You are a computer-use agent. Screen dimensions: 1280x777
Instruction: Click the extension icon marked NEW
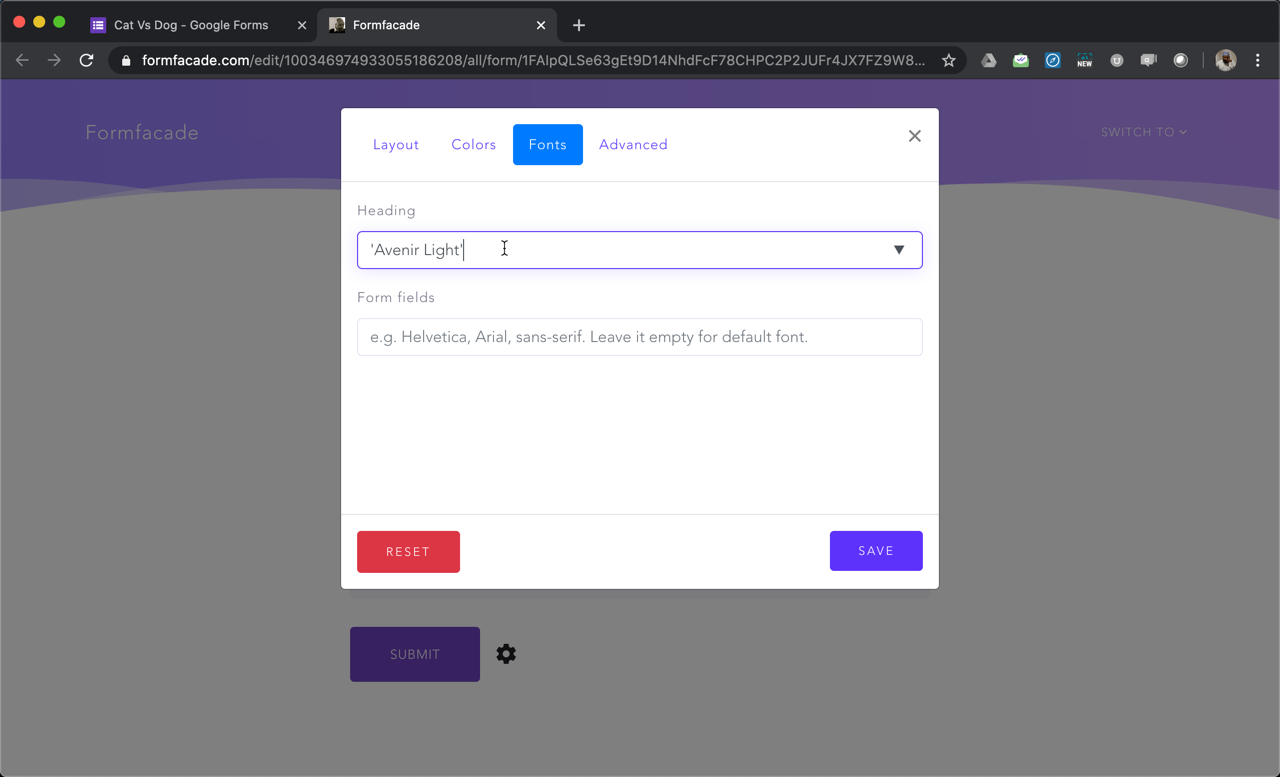pos(1084,60)
